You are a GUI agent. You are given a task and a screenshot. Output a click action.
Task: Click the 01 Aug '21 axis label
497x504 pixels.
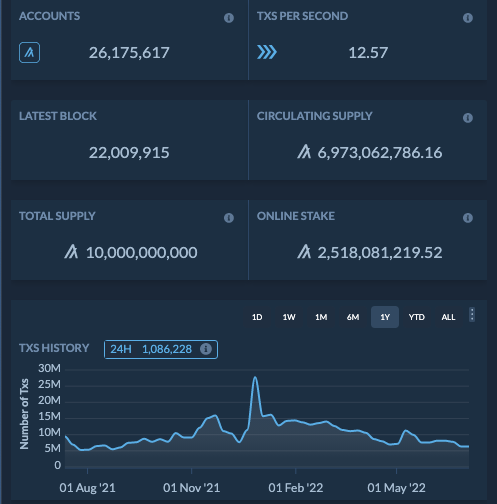pos(87,488)
